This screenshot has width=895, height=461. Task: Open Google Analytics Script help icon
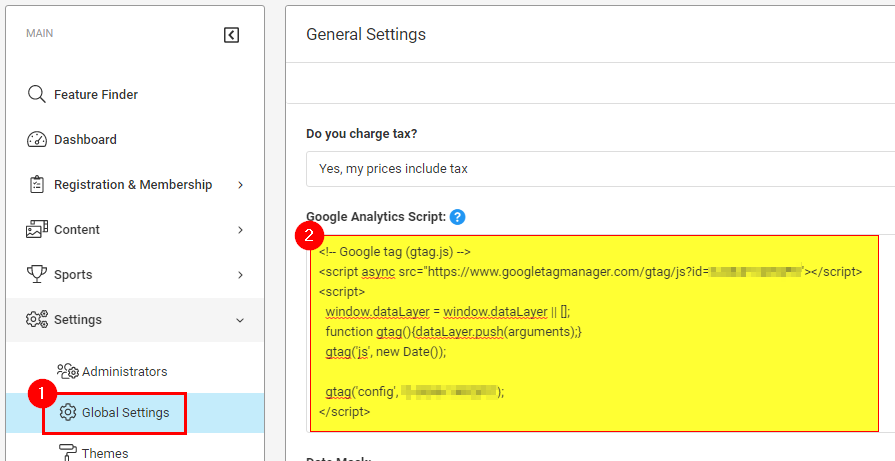click(457, 217)
